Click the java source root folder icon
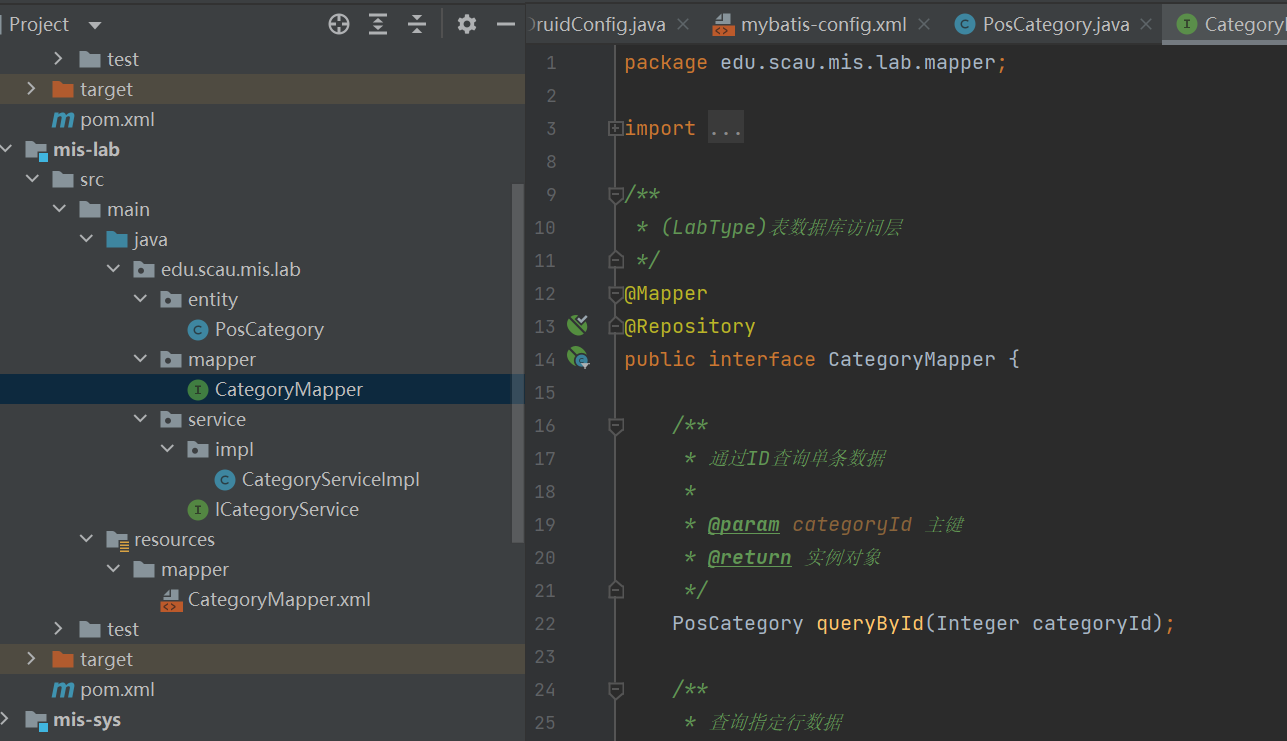Viewport: 1287px width, 741px height. tap(117, 239)
